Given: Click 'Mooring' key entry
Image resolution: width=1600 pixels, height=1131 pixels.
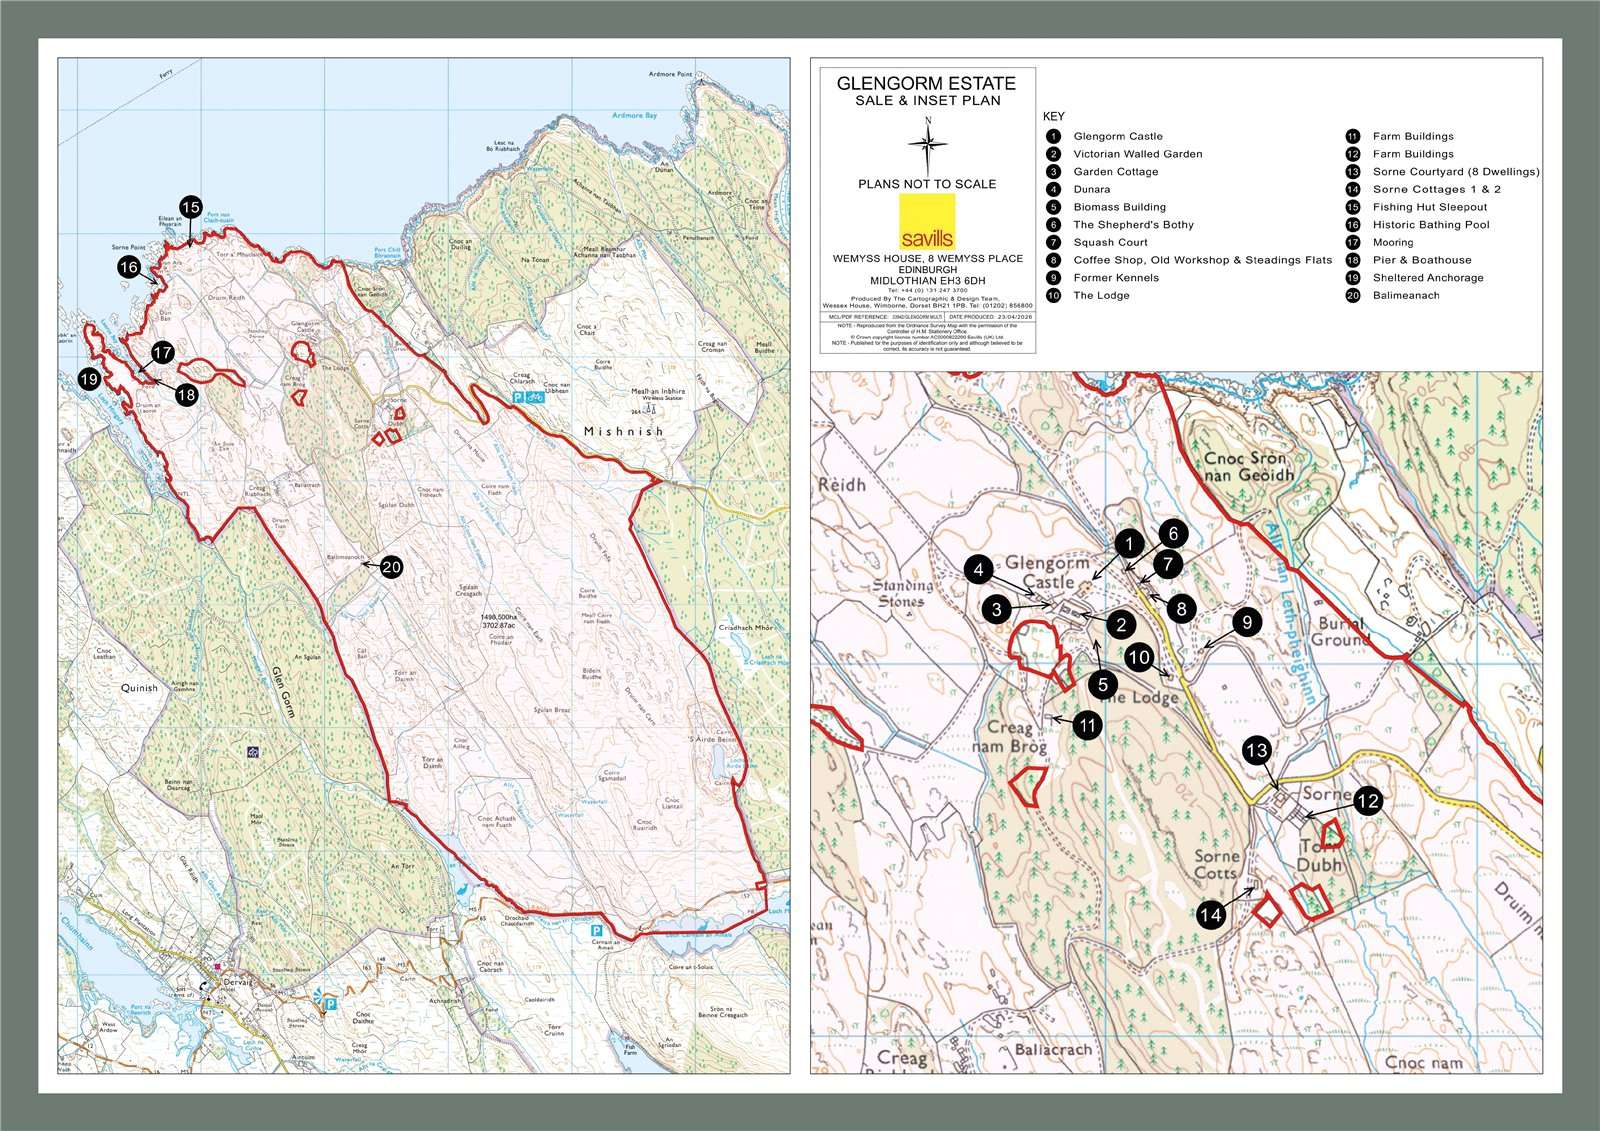Looking at the screenshot, I should [1393, 243].
